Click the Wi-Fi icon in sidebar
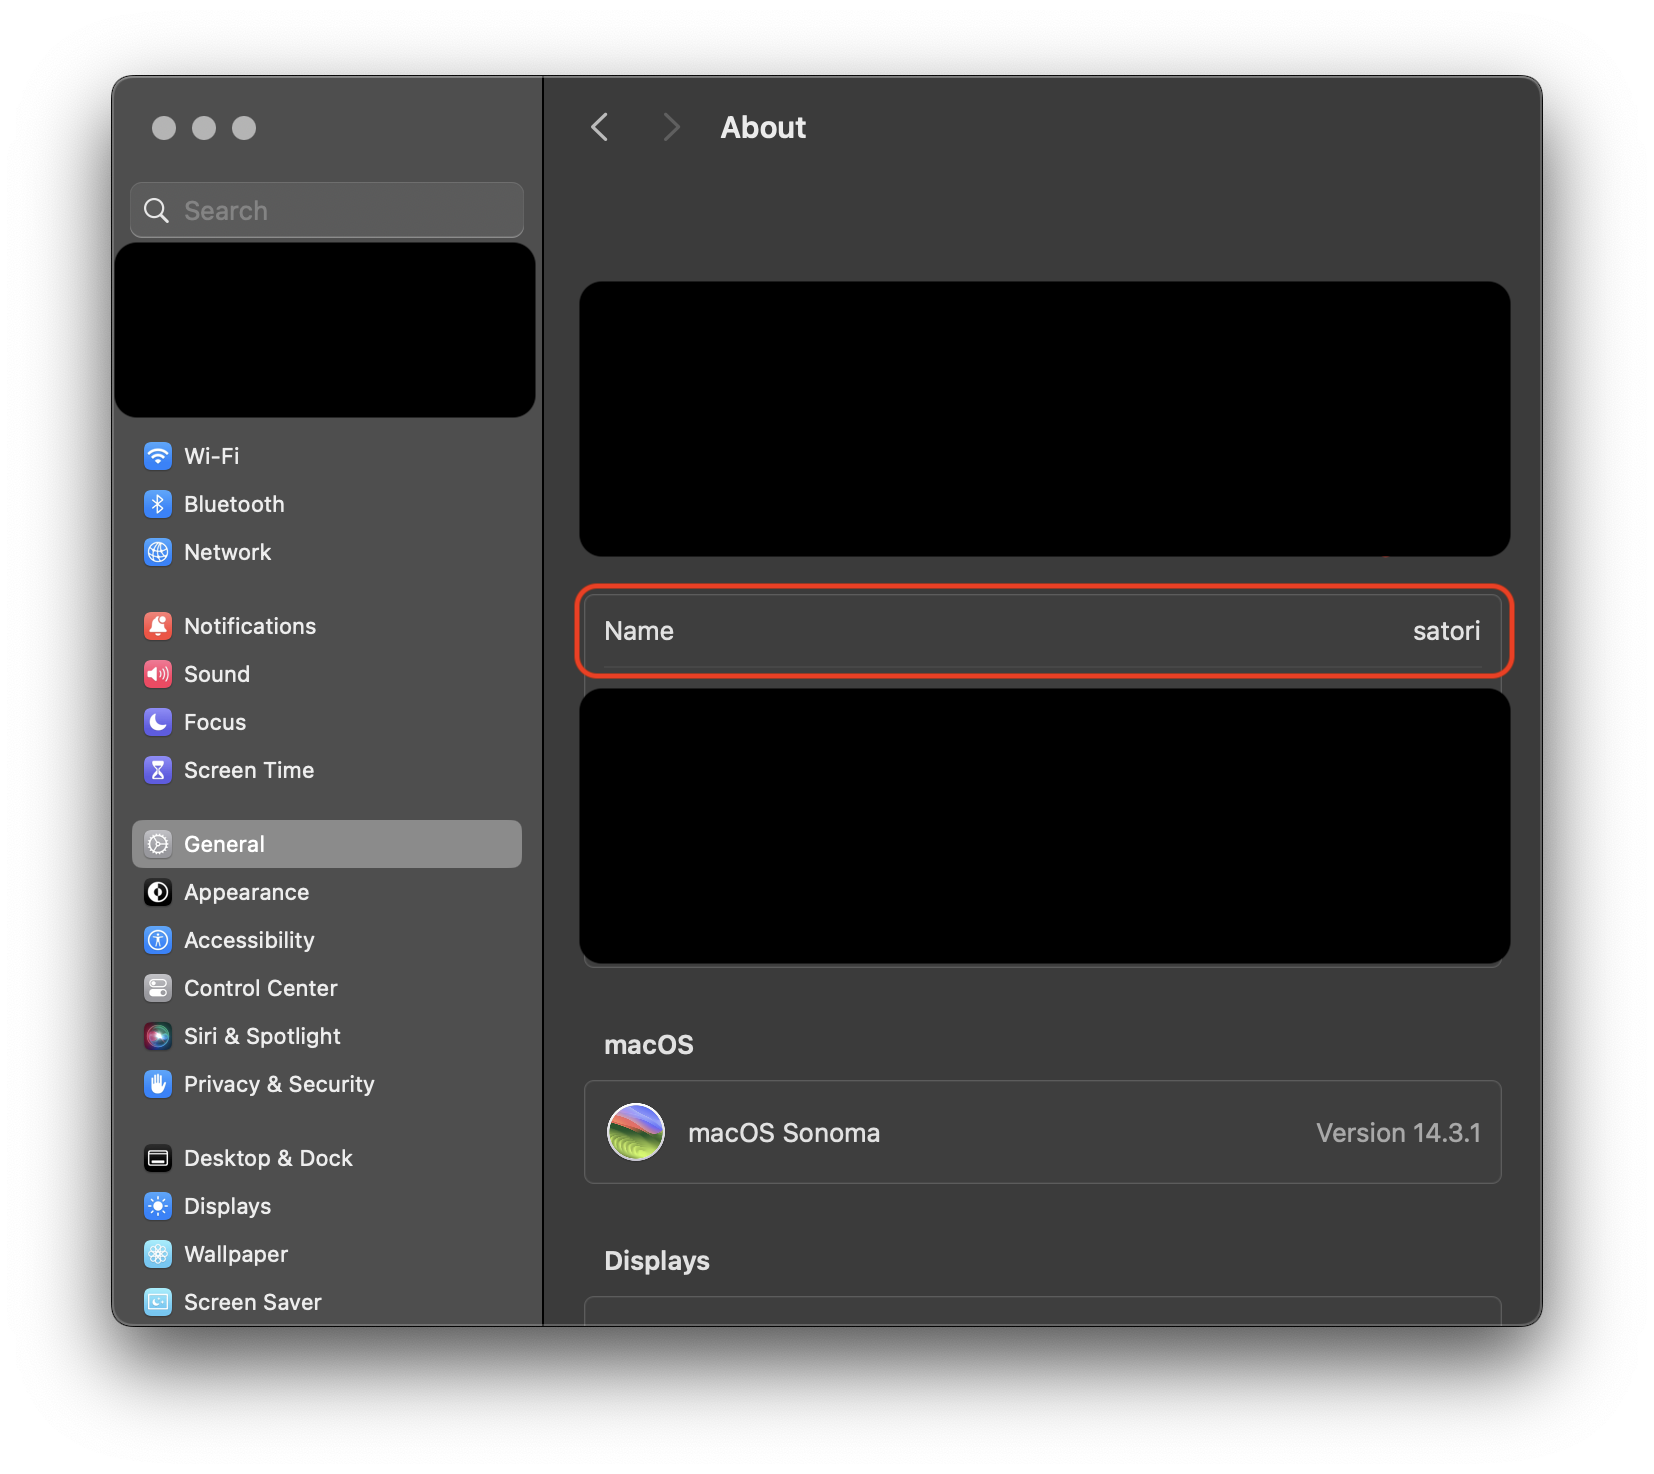 (x=158, y=456)
